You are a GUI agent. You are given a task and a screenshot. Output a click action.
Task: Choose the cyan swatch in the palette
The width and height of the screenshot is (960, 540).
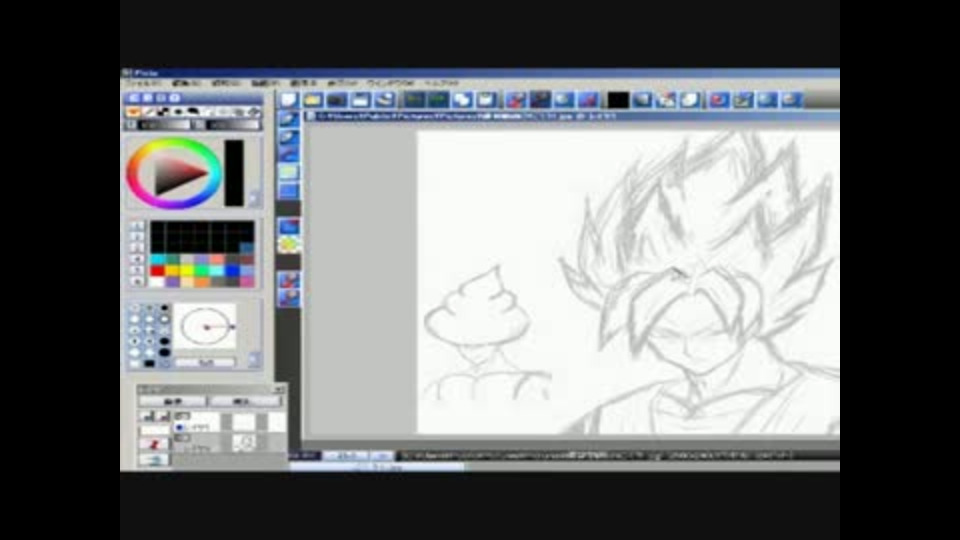[157, 260]
